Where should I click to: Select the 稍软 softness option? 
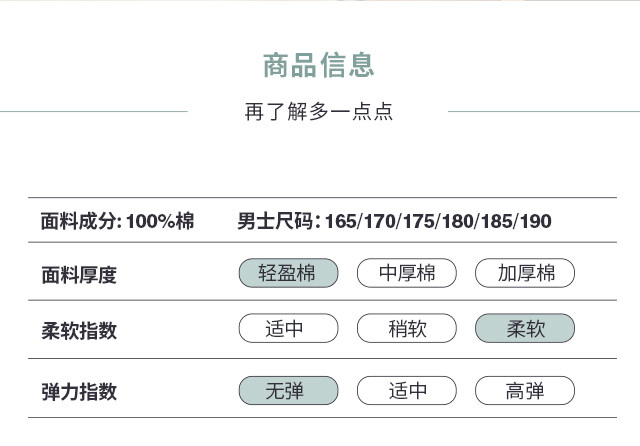[407, 329]
